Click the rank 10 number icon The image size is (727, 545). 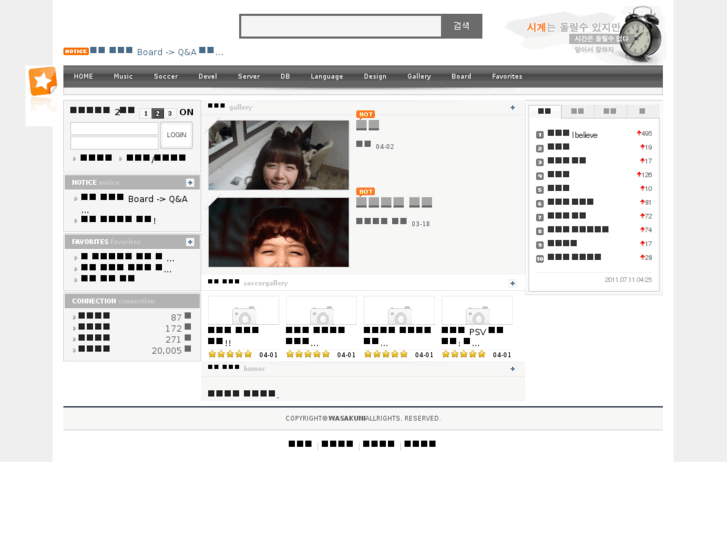point(540,259)
